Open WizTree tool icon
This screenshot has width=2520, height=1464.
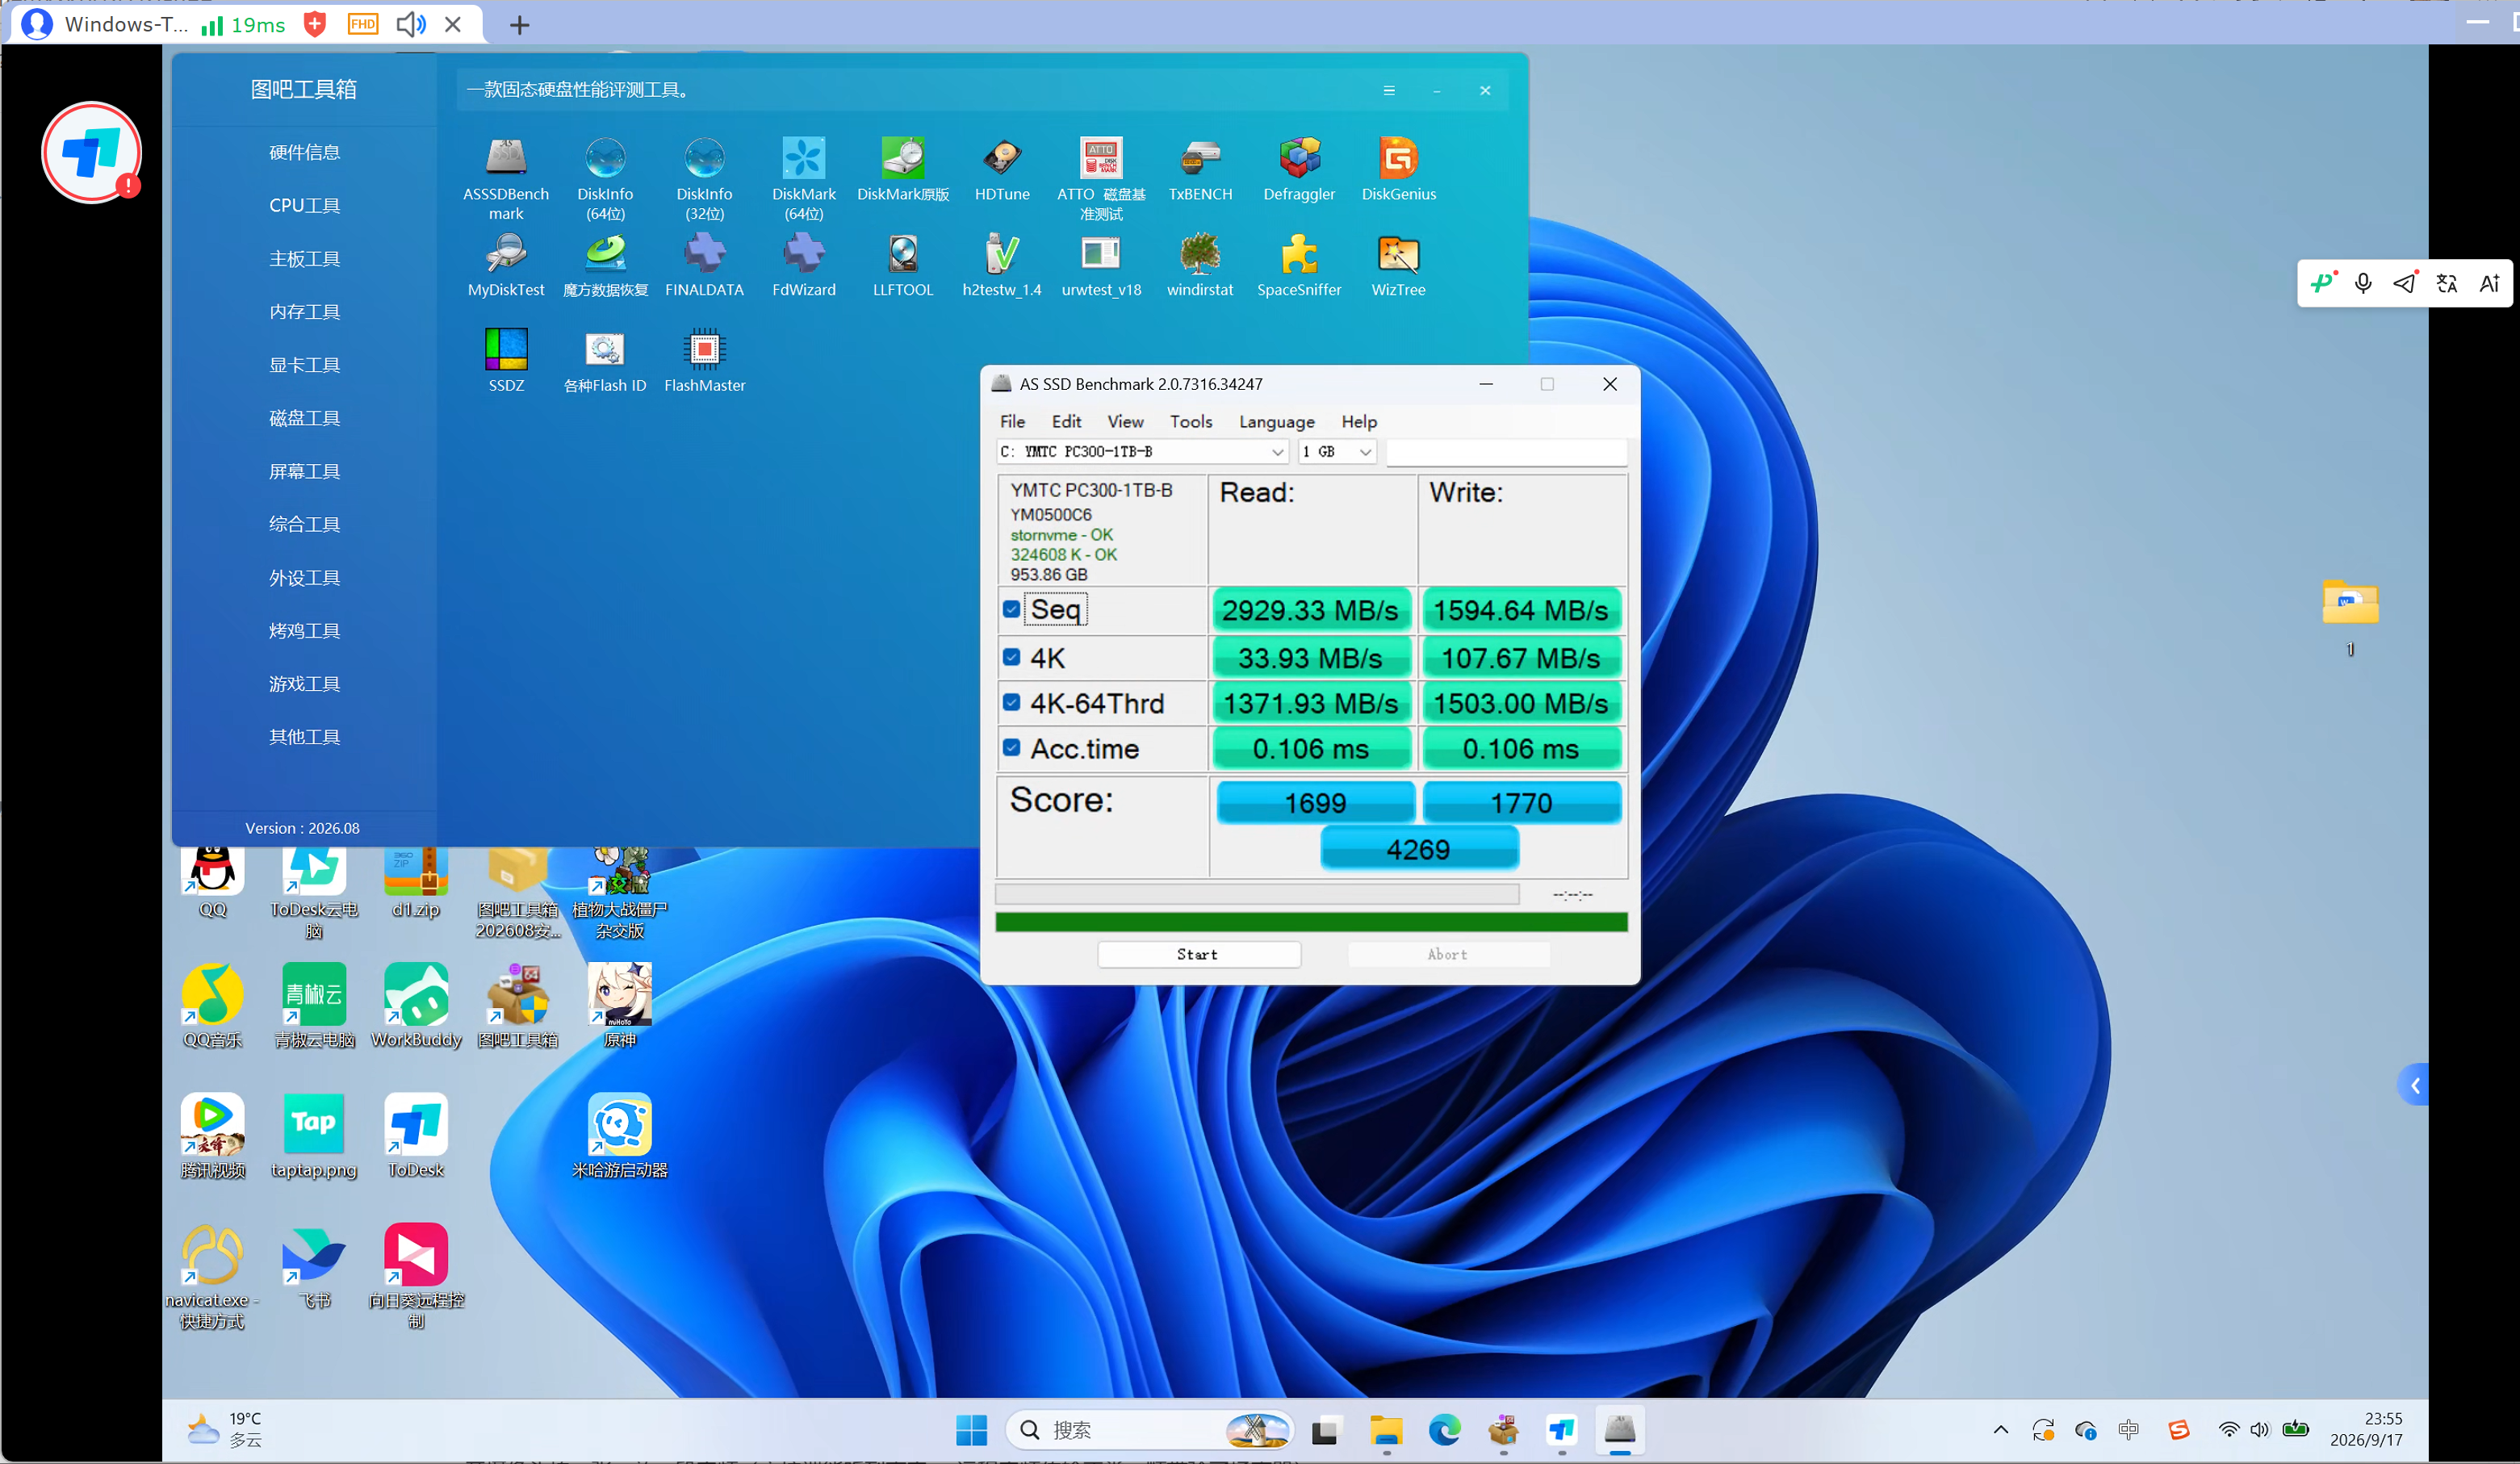[1398, 254]
